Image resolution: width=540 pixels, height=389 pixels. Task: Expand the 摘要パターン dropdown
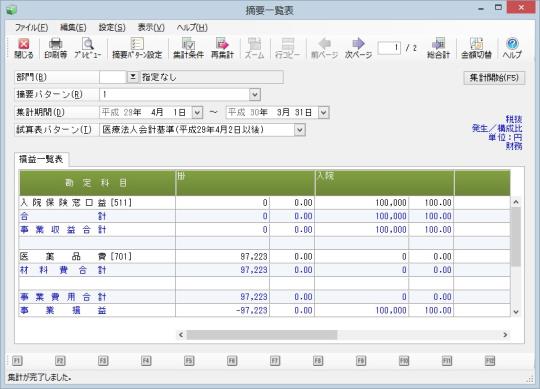pos(255,95)
